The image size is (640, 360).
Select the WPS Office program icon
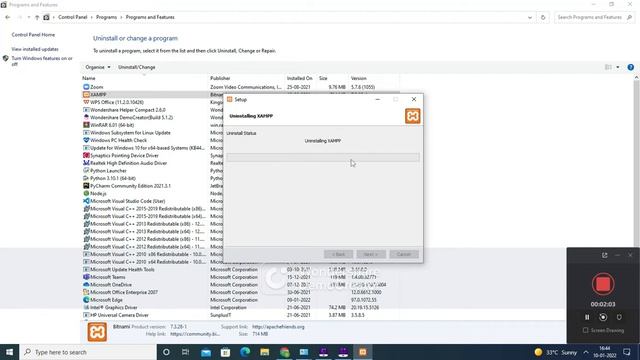coord(86,102)
